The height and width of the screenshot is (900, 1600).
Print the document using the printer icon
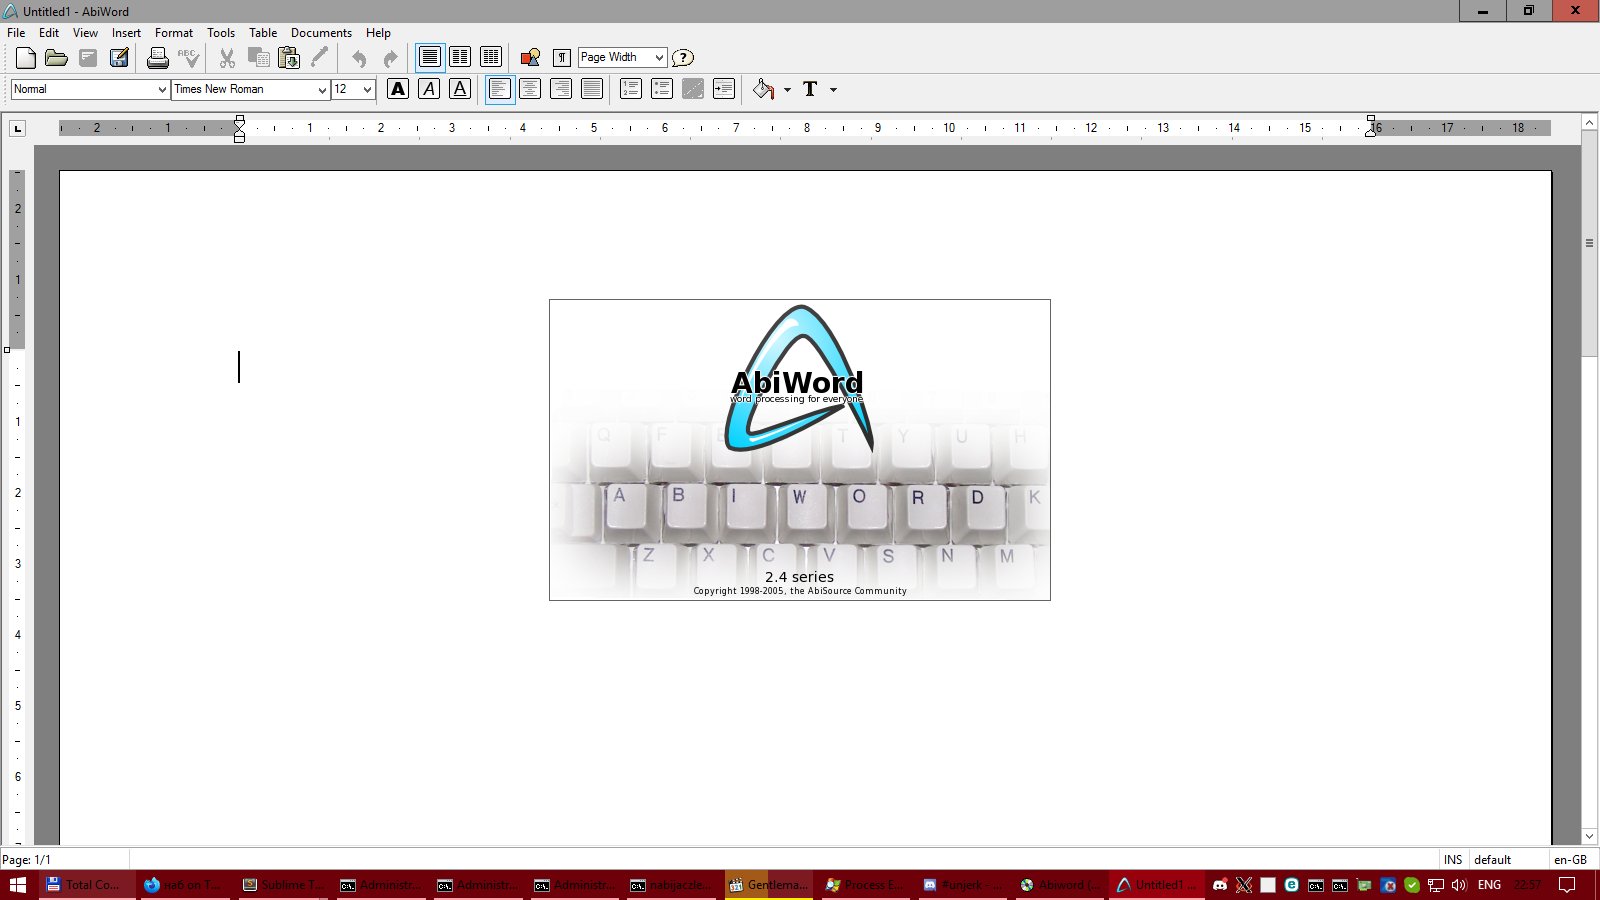[157, 58]
